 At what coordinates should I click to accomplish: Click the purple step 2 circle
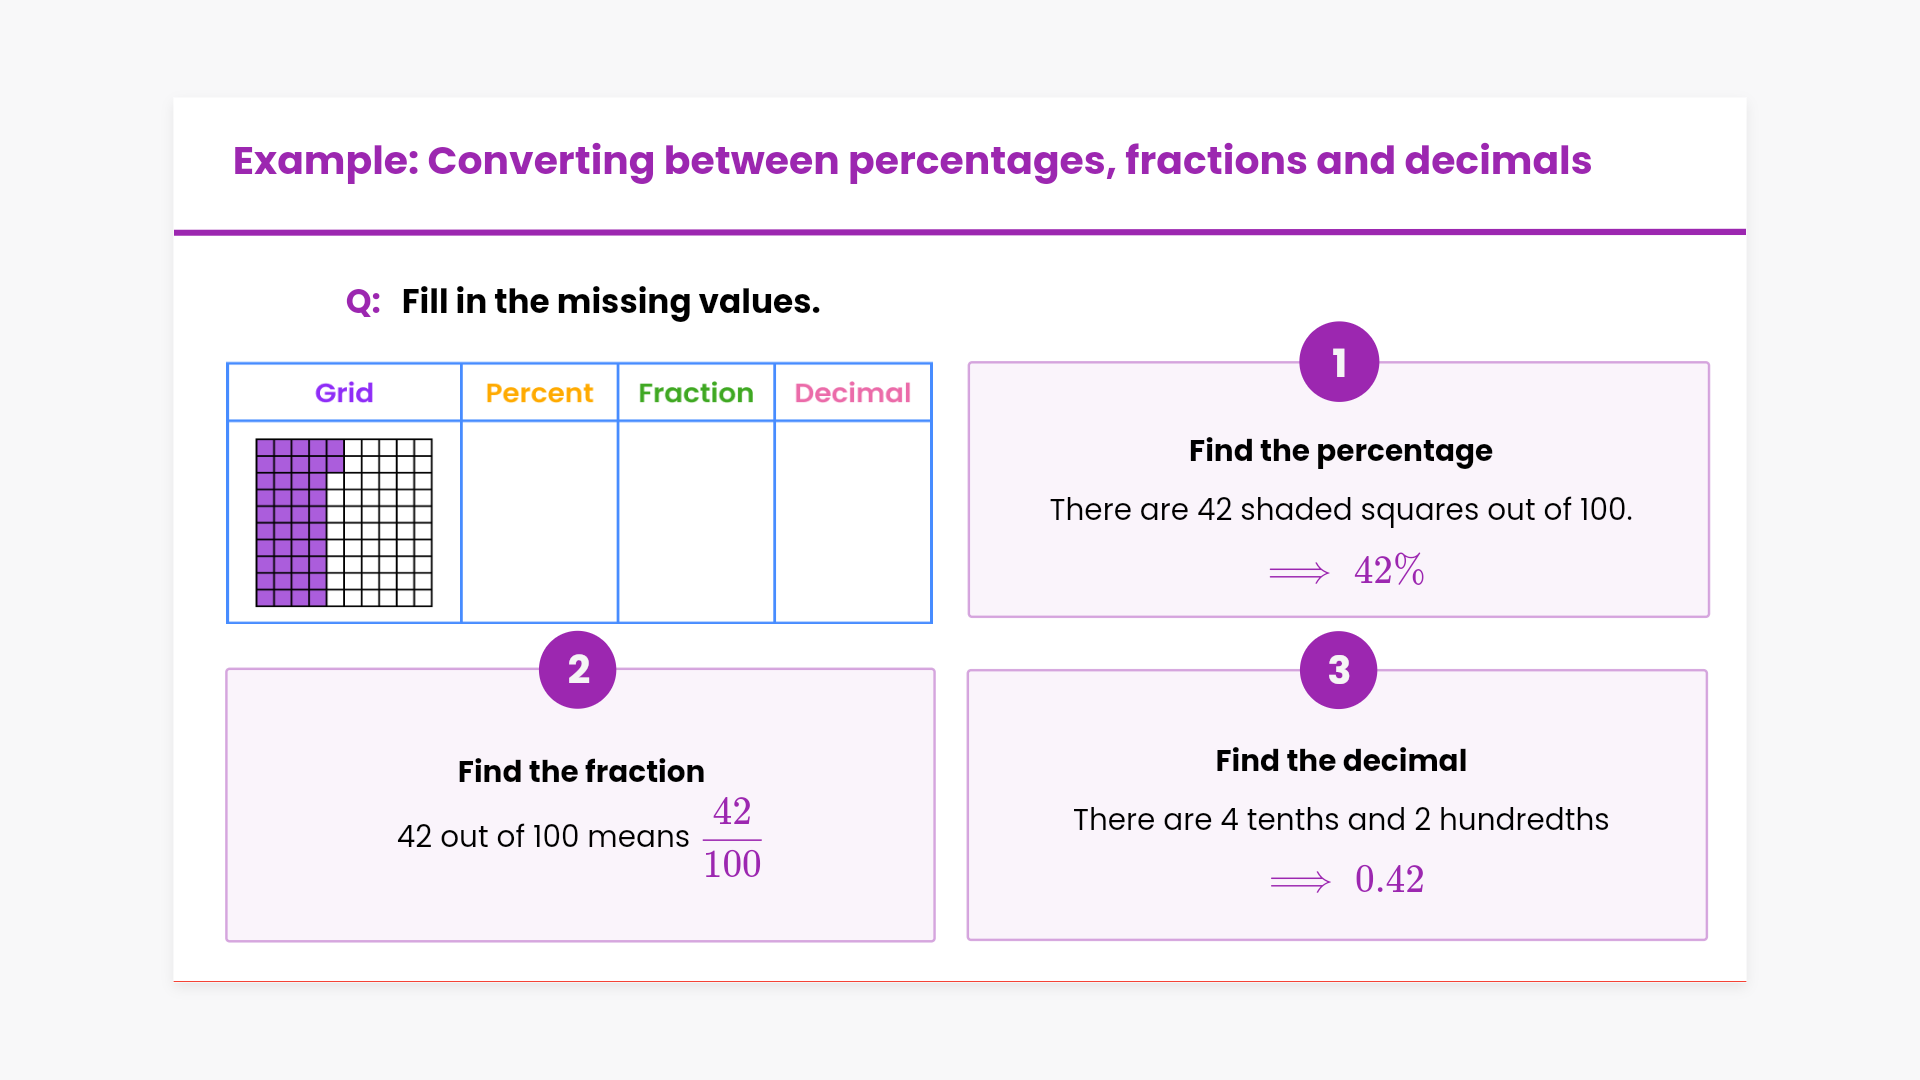(578, 670)
